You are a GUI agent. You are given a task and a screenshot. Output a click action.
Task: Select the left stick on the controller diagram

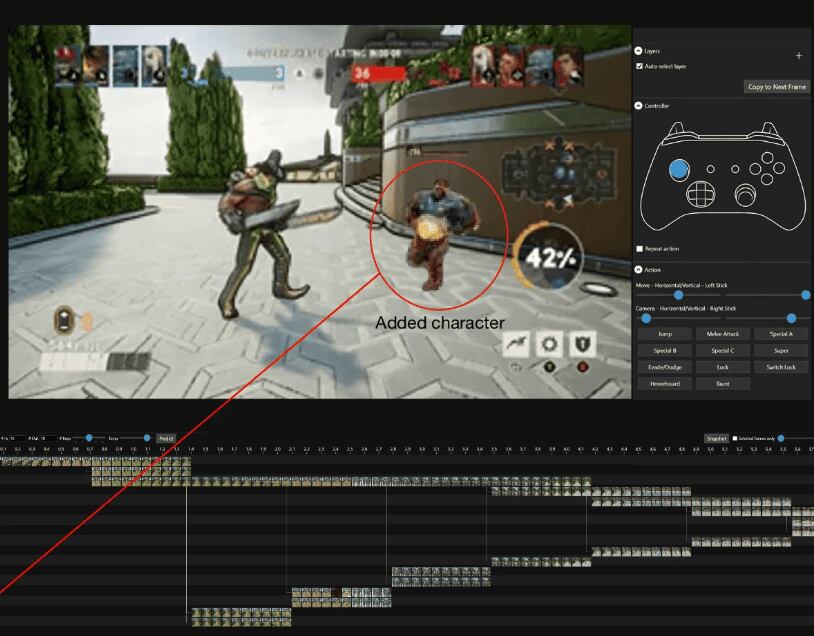tap(679, 169)
